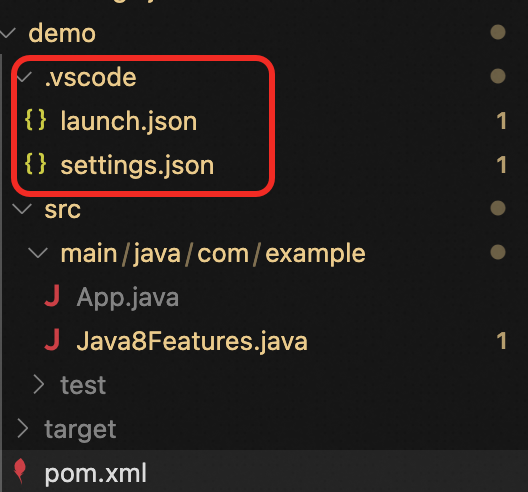
Task: Collapse the src folder chevron
Action: click(22, 208)
